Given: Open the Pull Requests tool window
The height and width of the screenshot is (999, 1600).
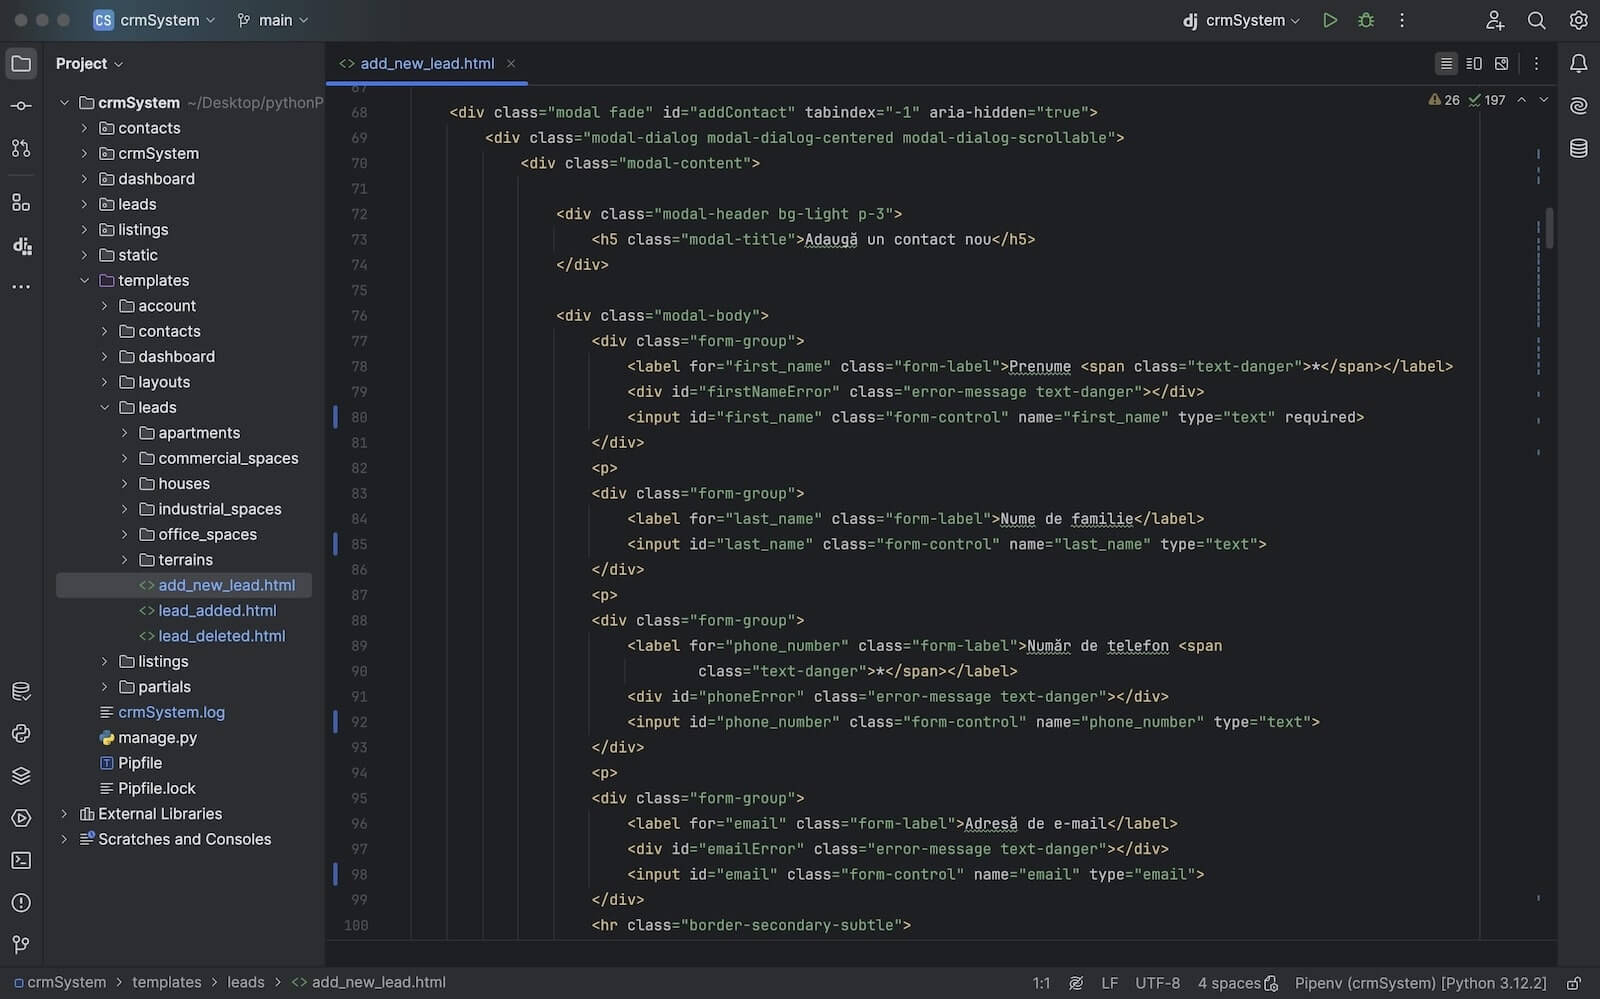Looking at the screenshot, I should 21,148.
